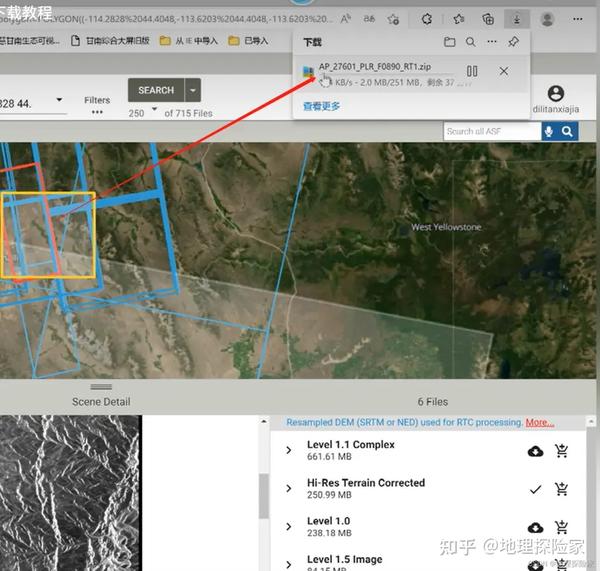
Task: Open downloads folder in popup
Action: [450, 42]
